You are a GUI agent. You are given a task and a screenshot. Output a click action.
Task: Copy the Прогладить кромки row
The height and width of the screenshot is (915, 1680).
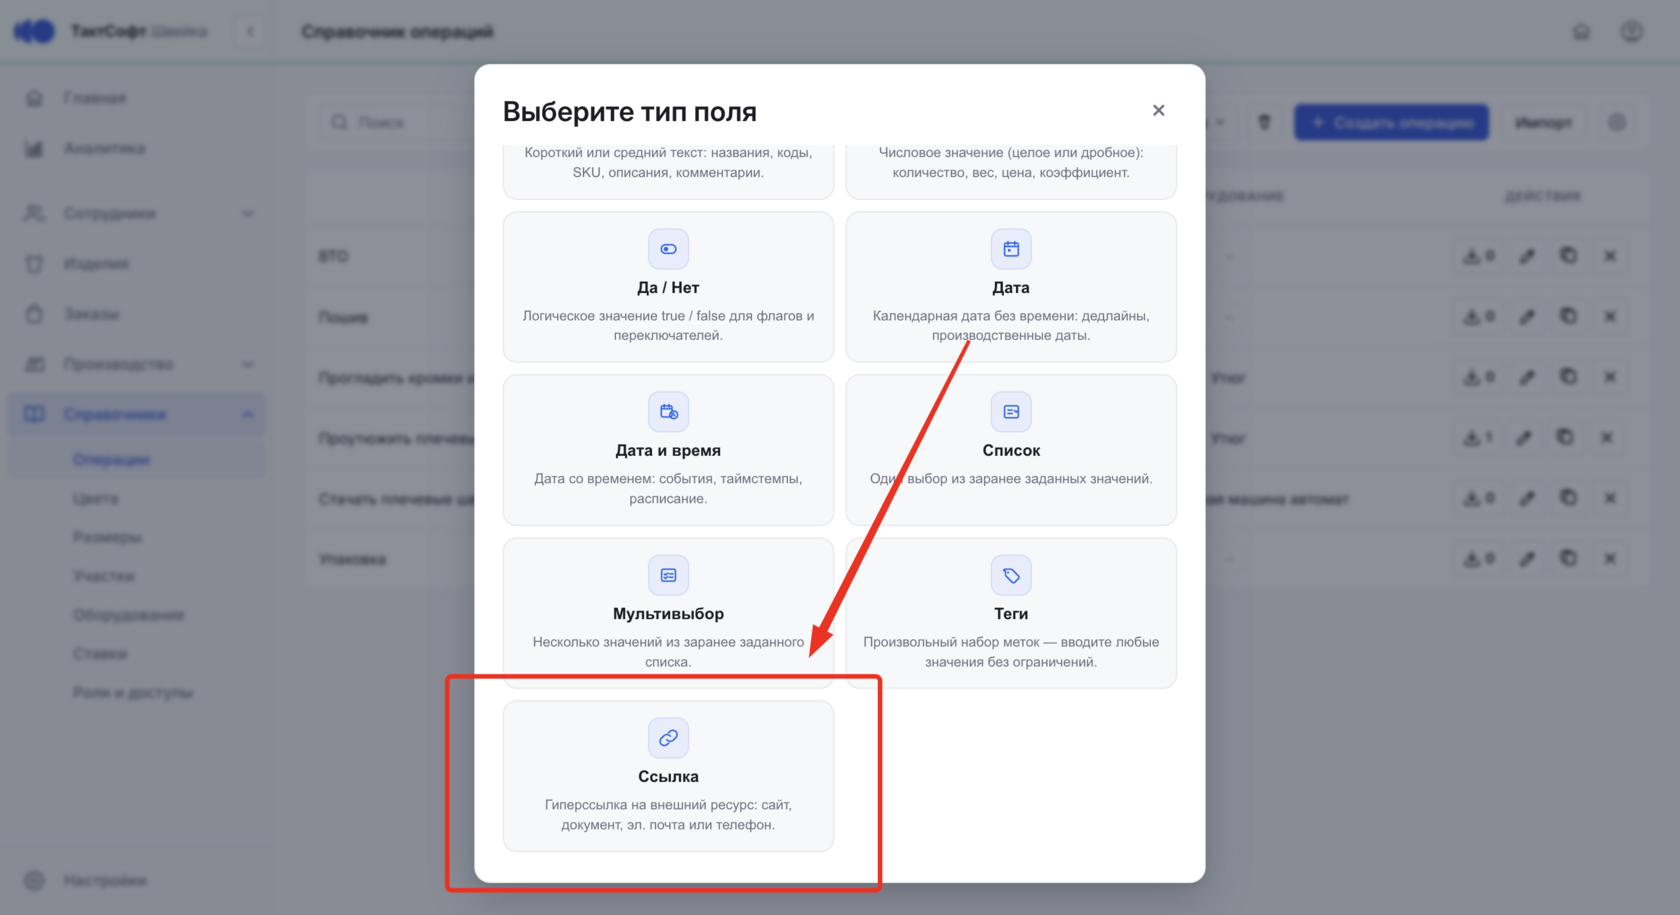pyautogui.click(x=1568, y=377)
